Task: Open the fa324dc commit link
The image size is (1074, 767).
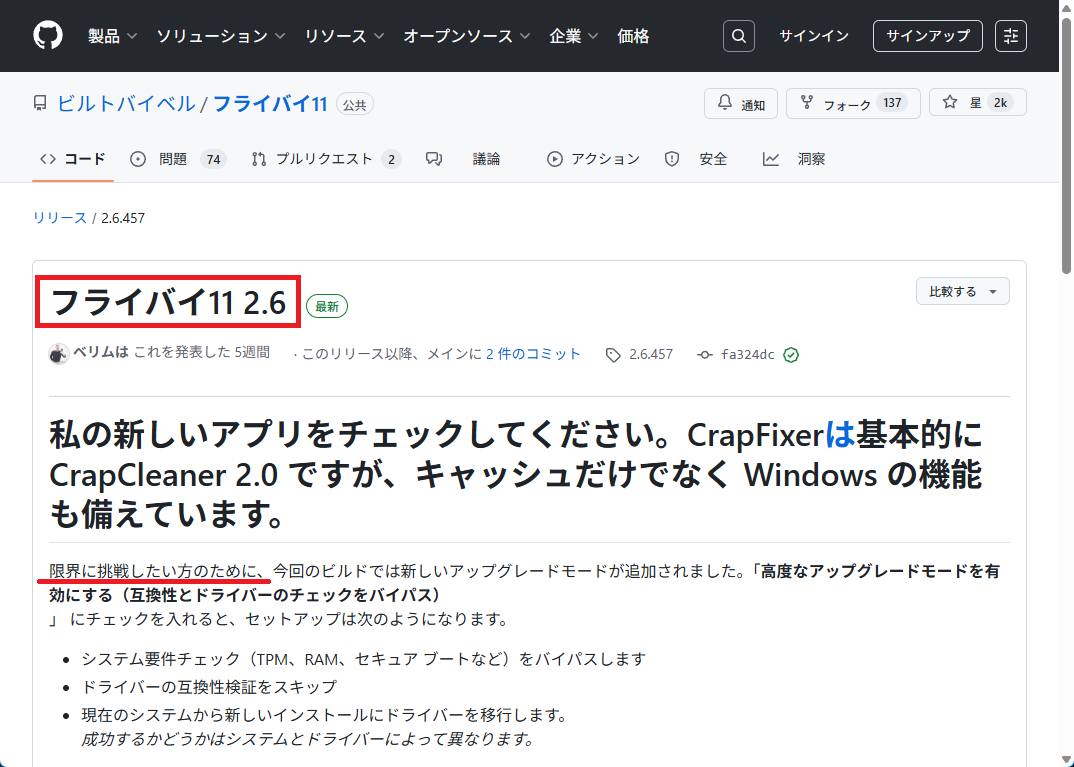Action: click(x=747, y=354)
